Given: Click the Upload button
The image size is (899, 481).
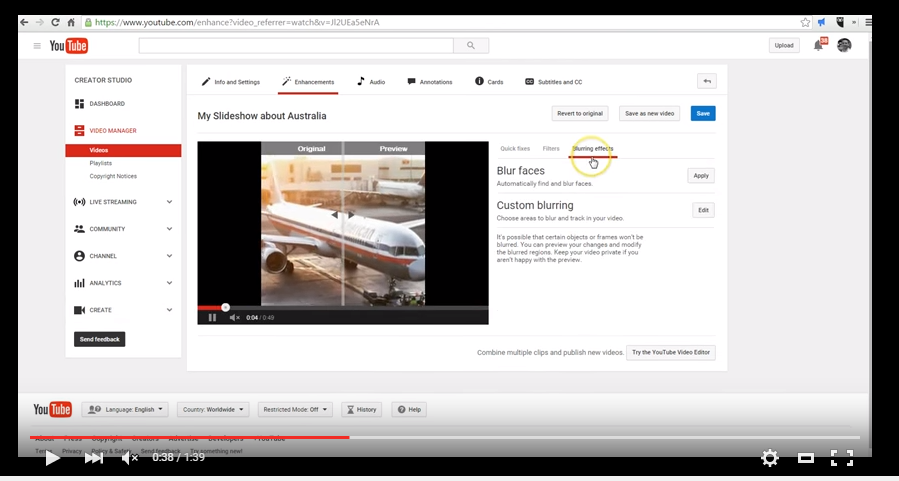Looking at the screenshot, I should pyautogui.click(x=784, y=45).
